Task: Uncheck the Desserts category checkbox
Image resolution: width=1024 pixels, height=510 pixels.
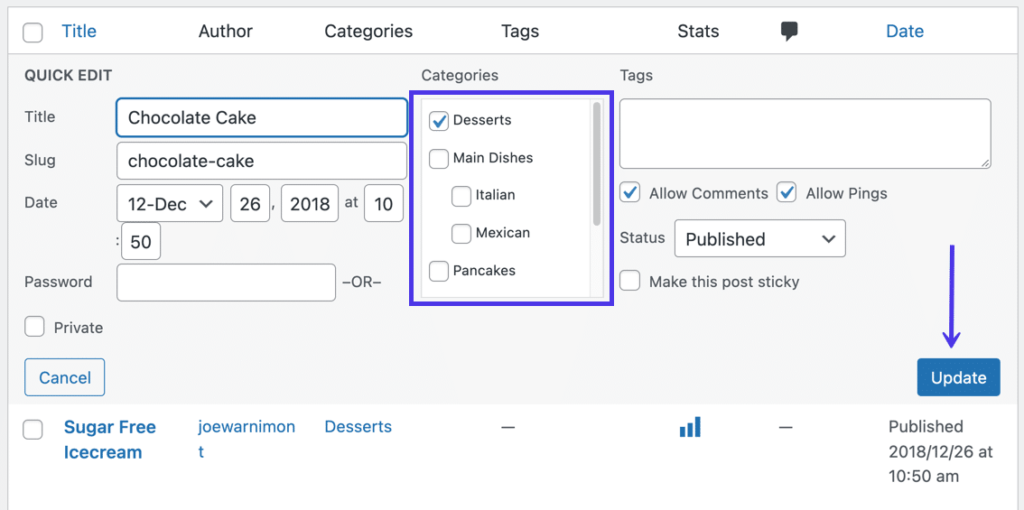Action: coord(439,121)
